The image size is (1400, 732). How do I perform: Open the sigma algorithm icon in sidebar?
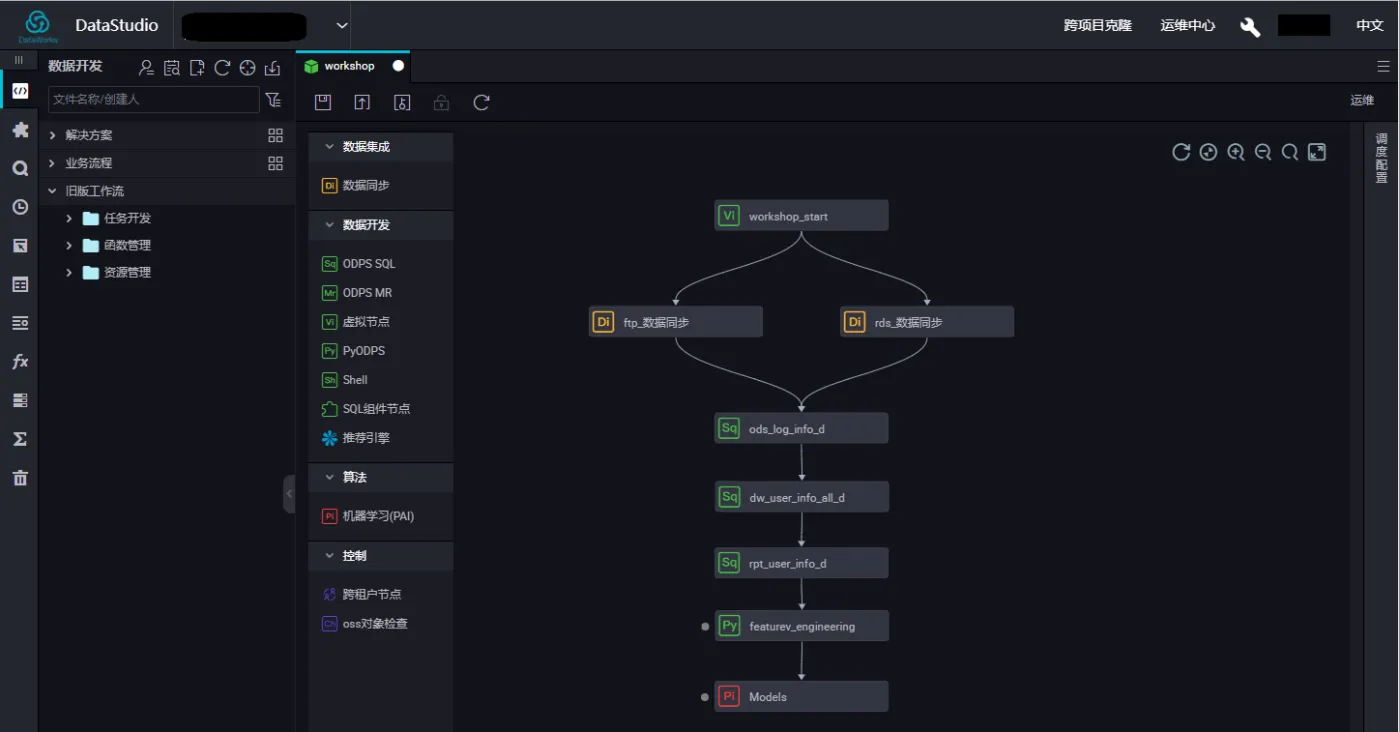[x=20, y=439]
